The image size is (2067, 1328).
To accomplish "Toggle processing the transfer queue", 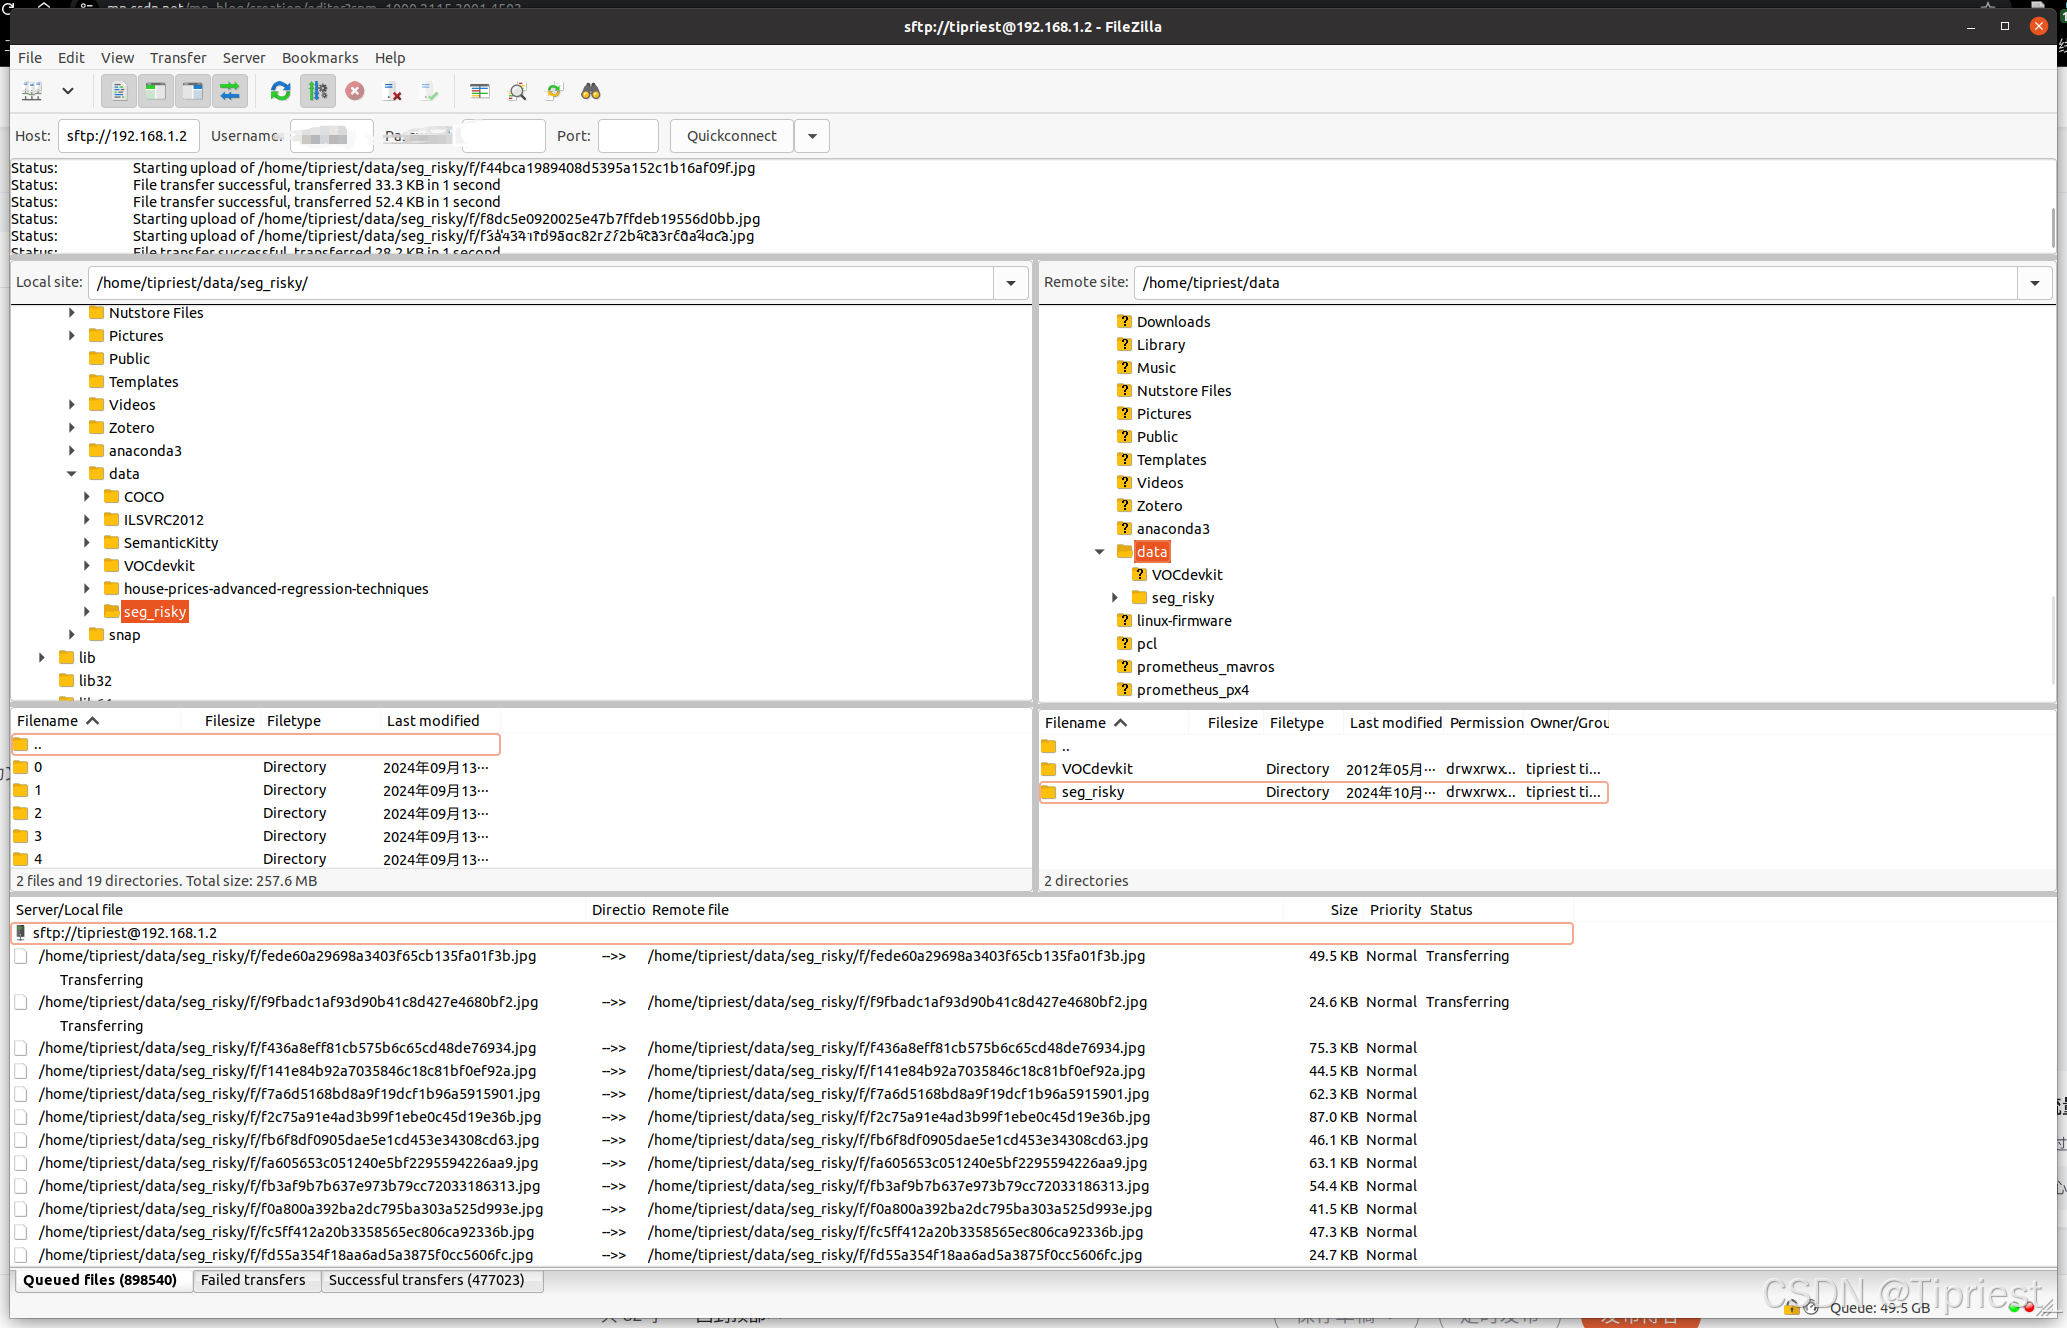I will [x=318, y=91].
